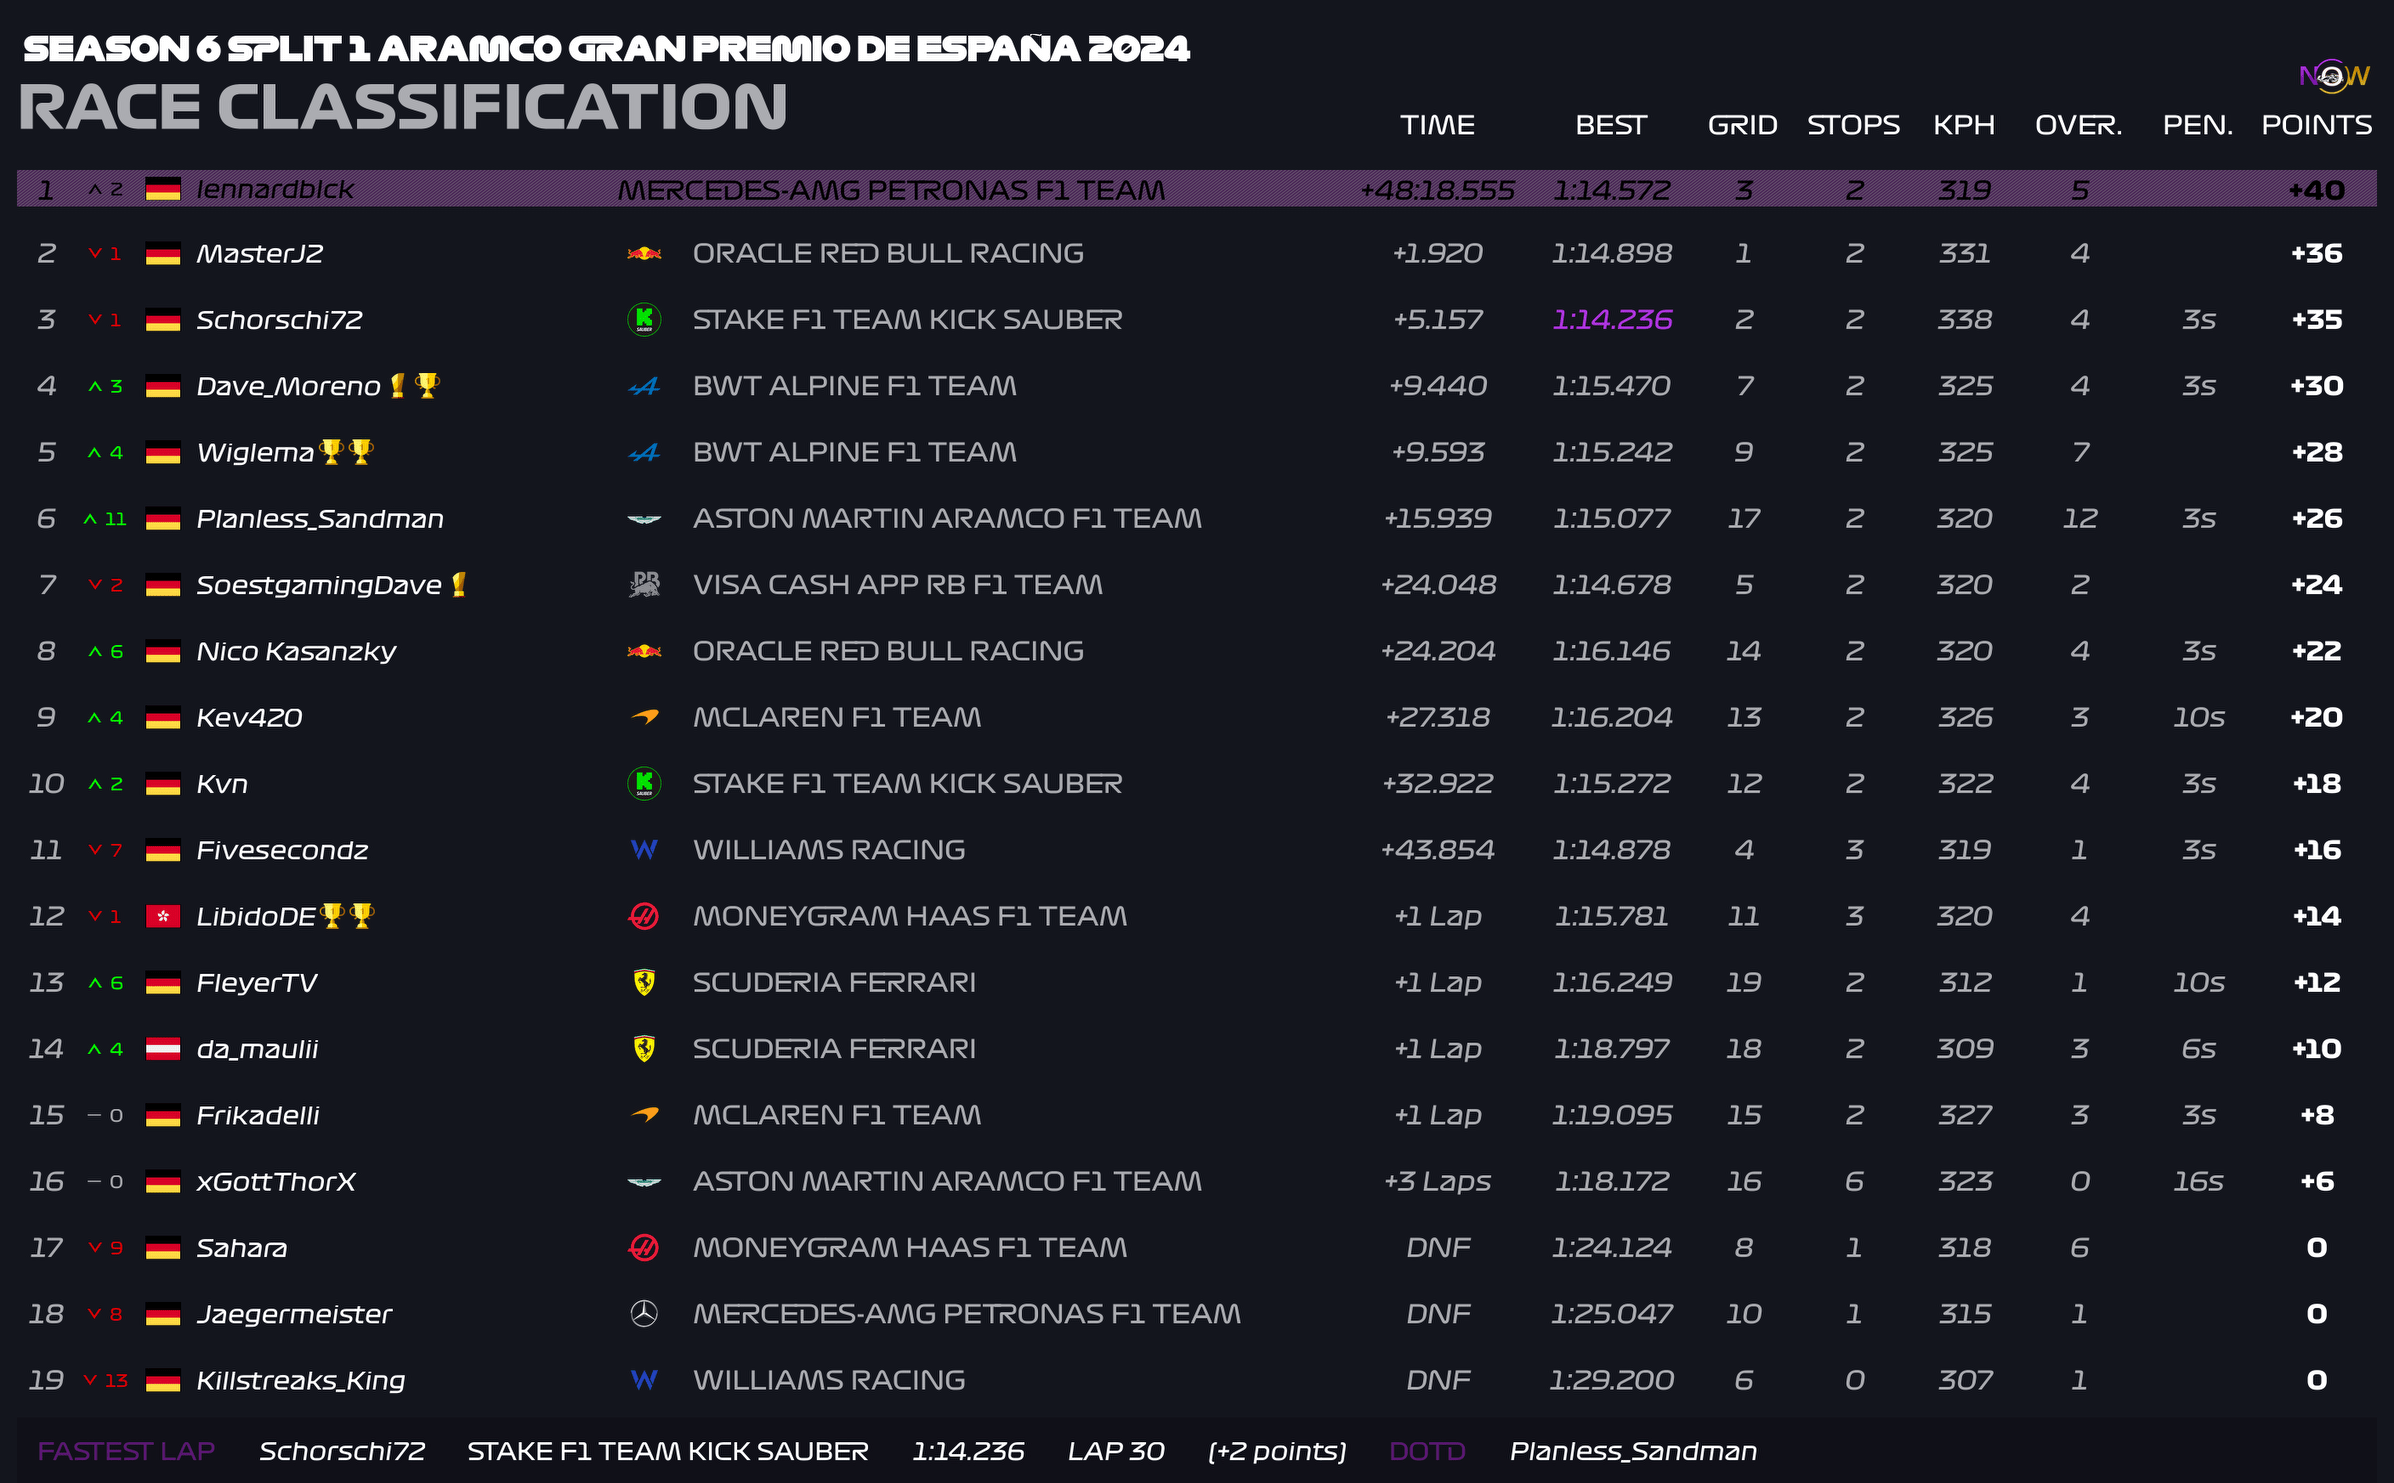Click Planless_Sandman name next to DOTD

click(x=1633, y=1451)
